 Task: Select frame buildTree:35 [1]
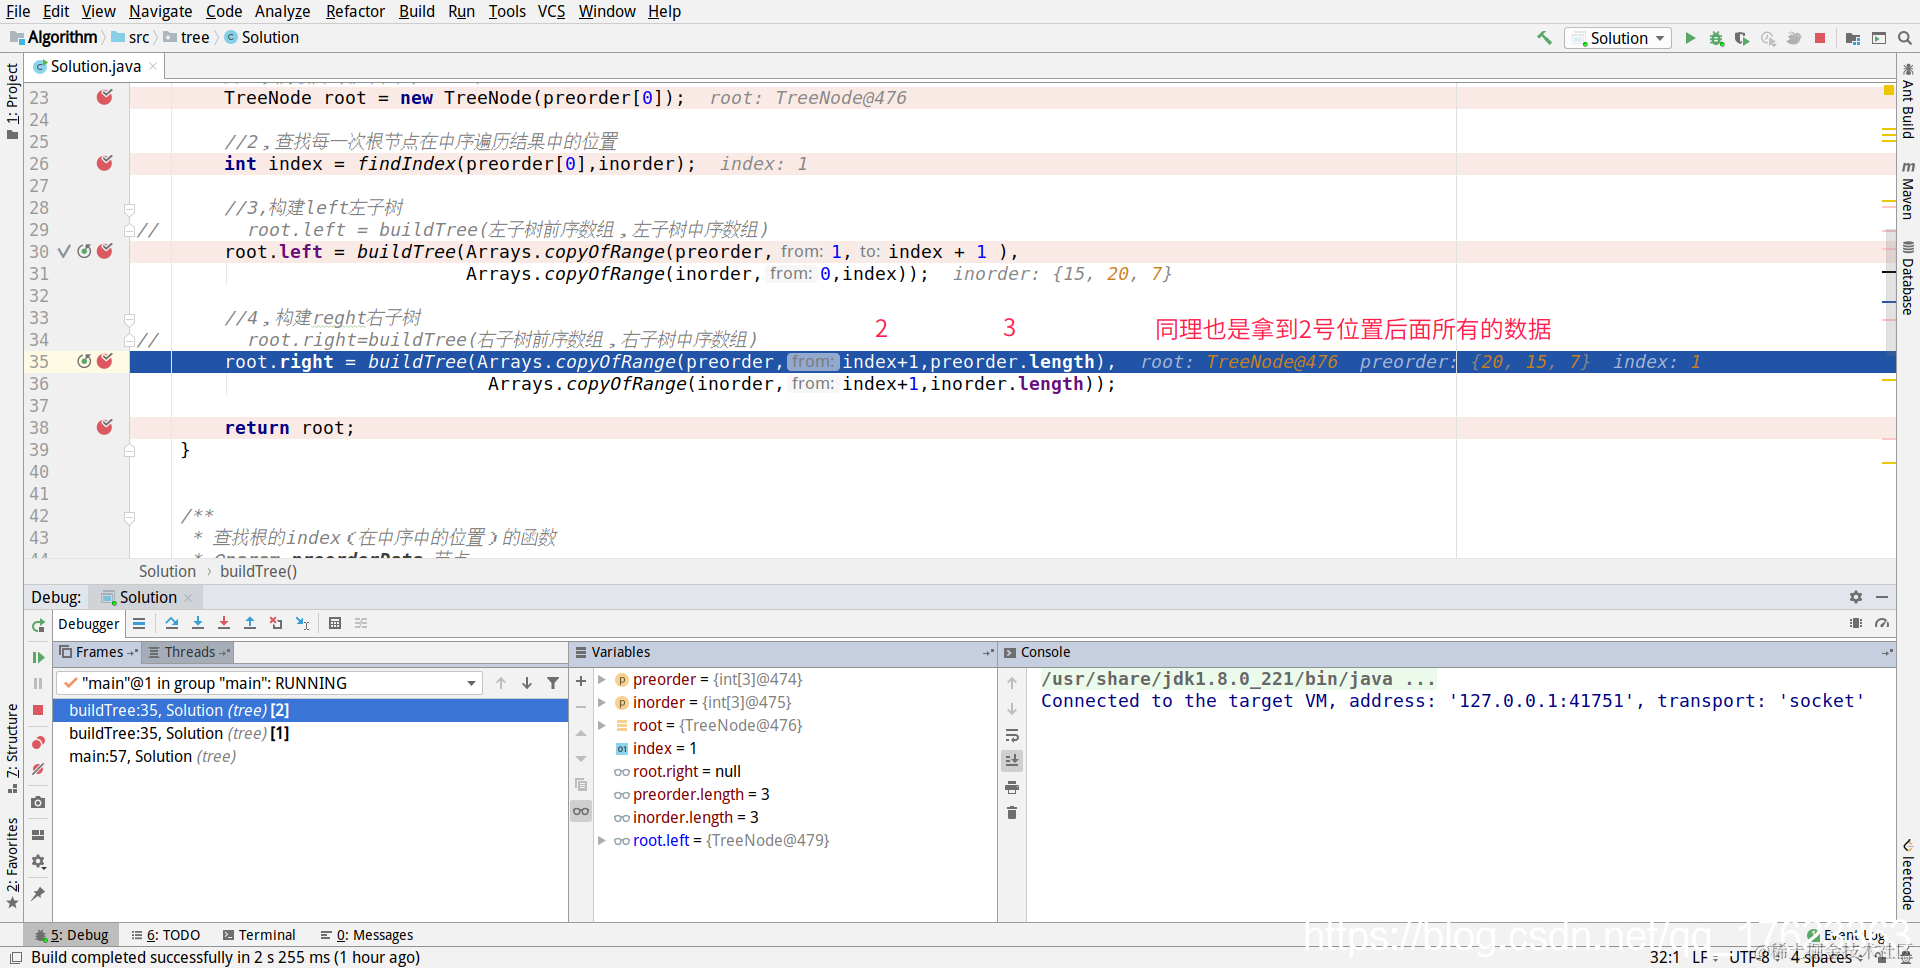pos(179,733)
